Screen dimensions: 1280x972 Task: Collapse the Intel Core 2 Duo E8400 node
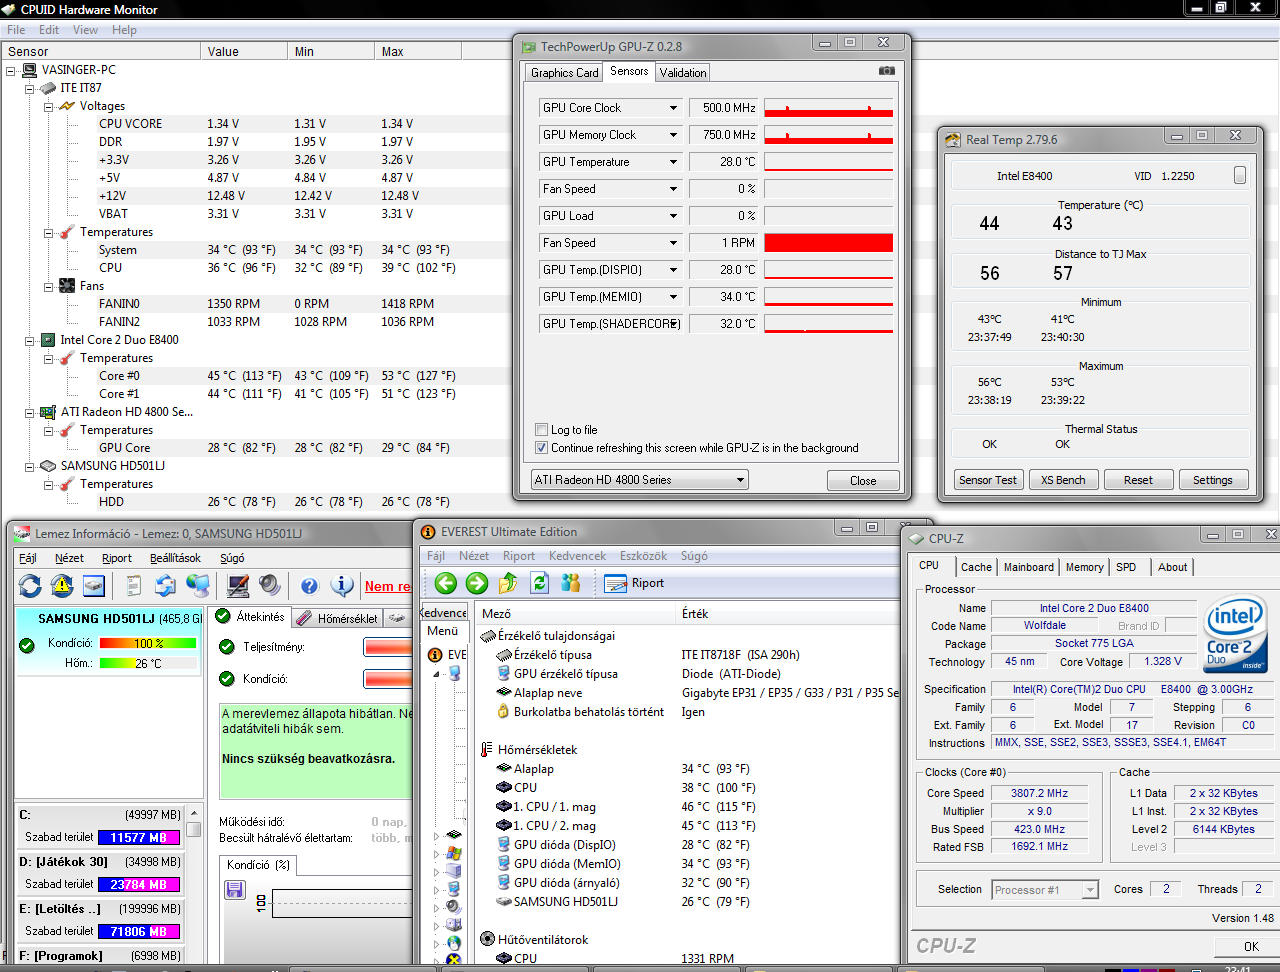[30, 341]
